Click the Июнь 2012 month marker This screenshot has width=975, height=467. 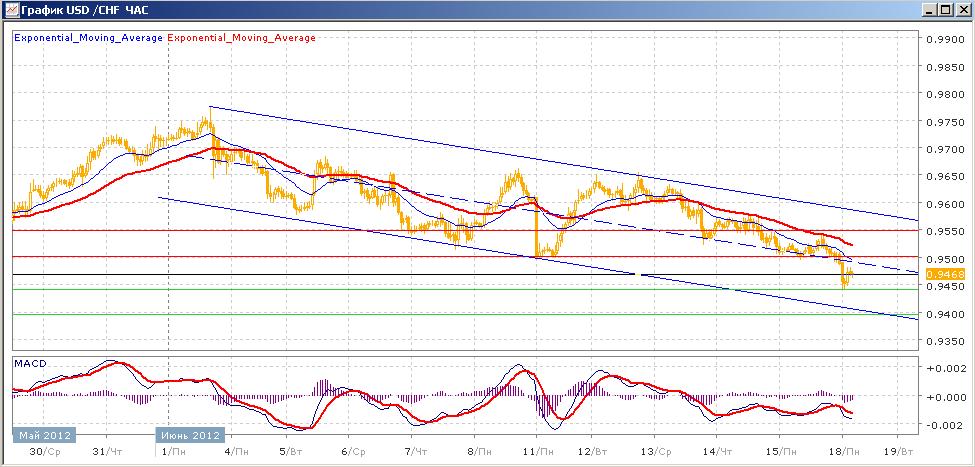[190, 434]
